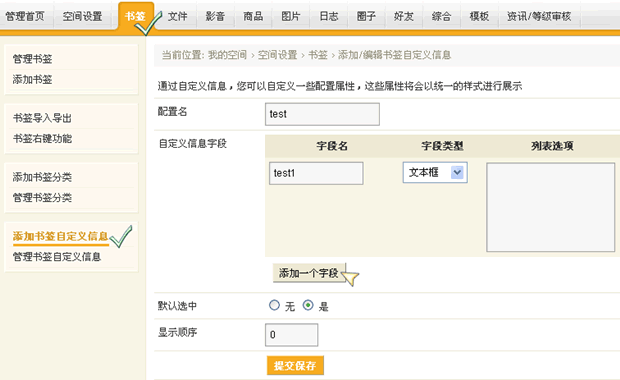
Task: Open the 日志 tab
Action: click(329, 16)
